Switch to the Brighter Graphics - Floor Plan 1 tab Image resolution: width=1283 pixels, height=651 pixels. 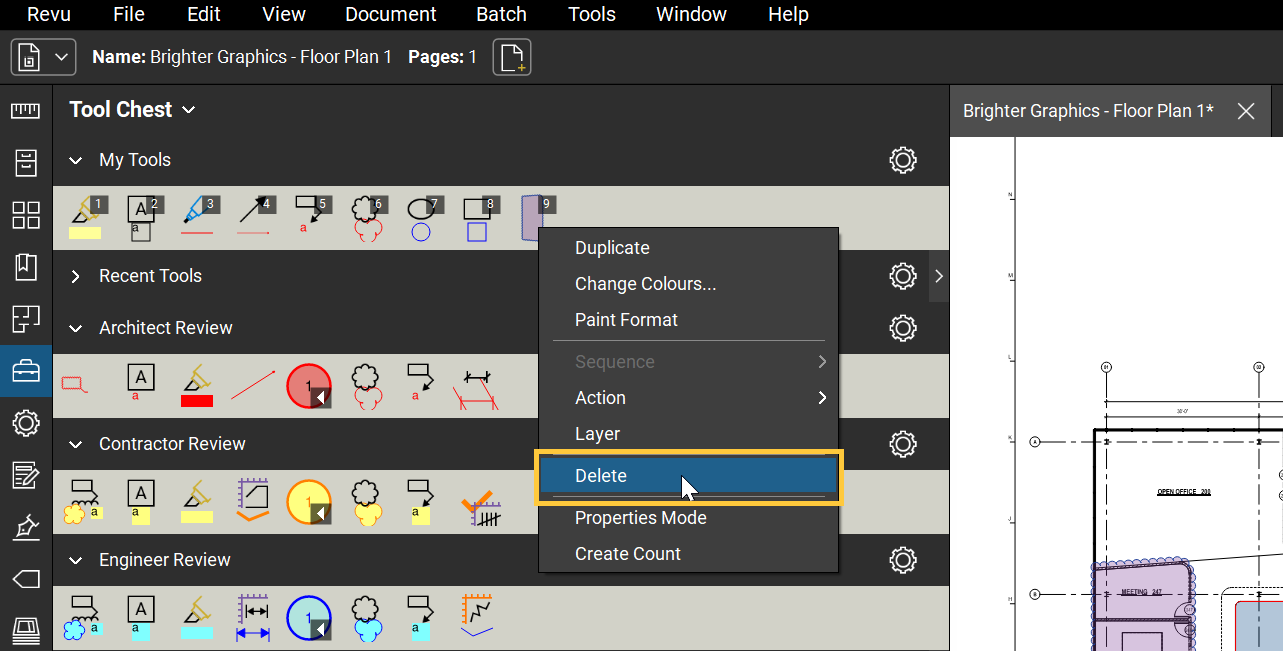coord(1087,111)
